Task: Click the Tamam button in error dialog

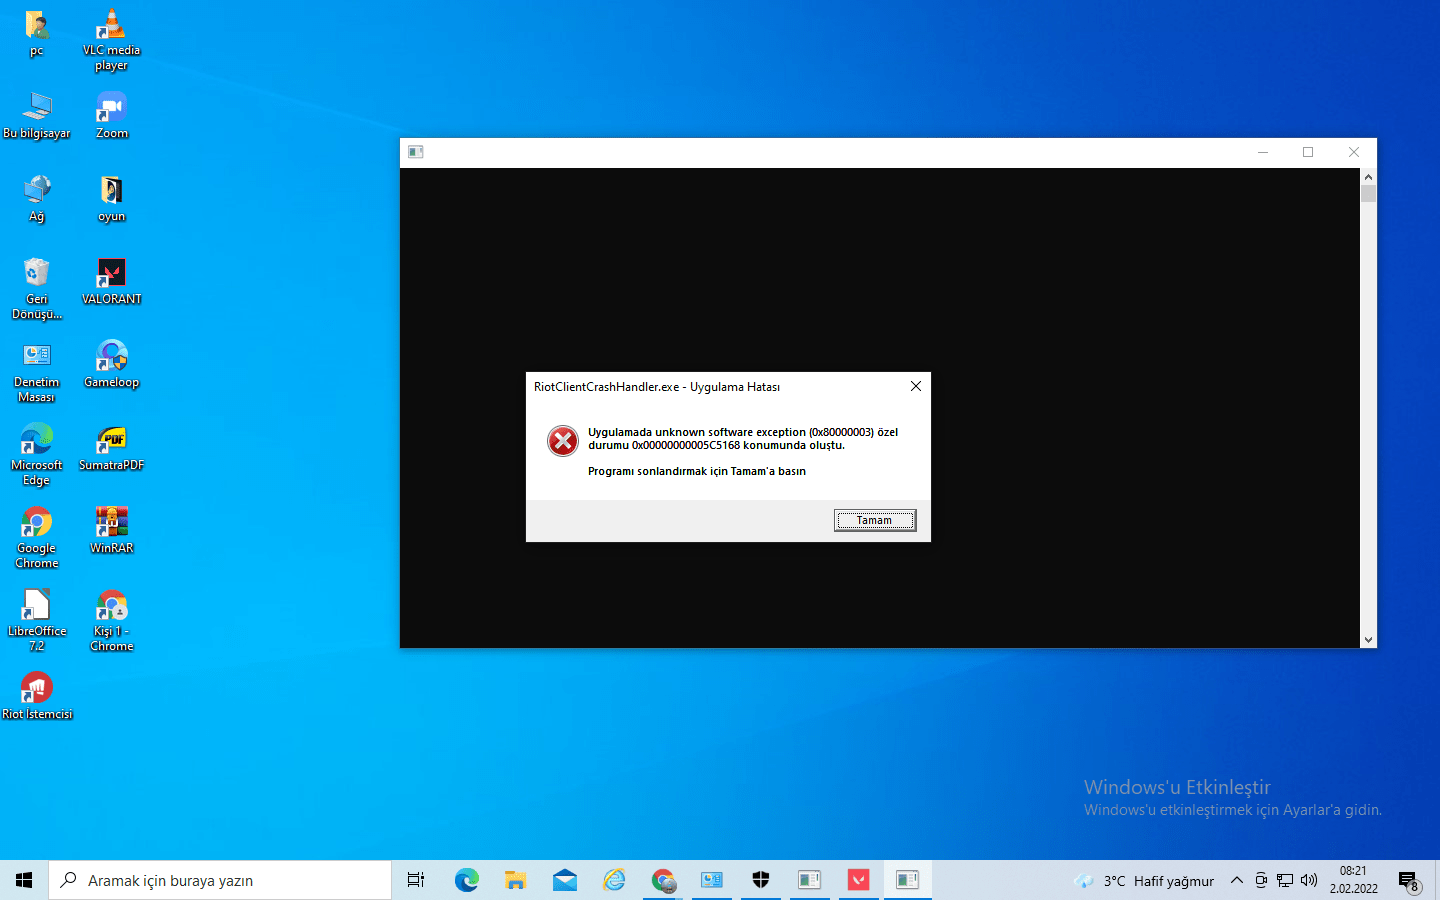Action: (875, 520)
